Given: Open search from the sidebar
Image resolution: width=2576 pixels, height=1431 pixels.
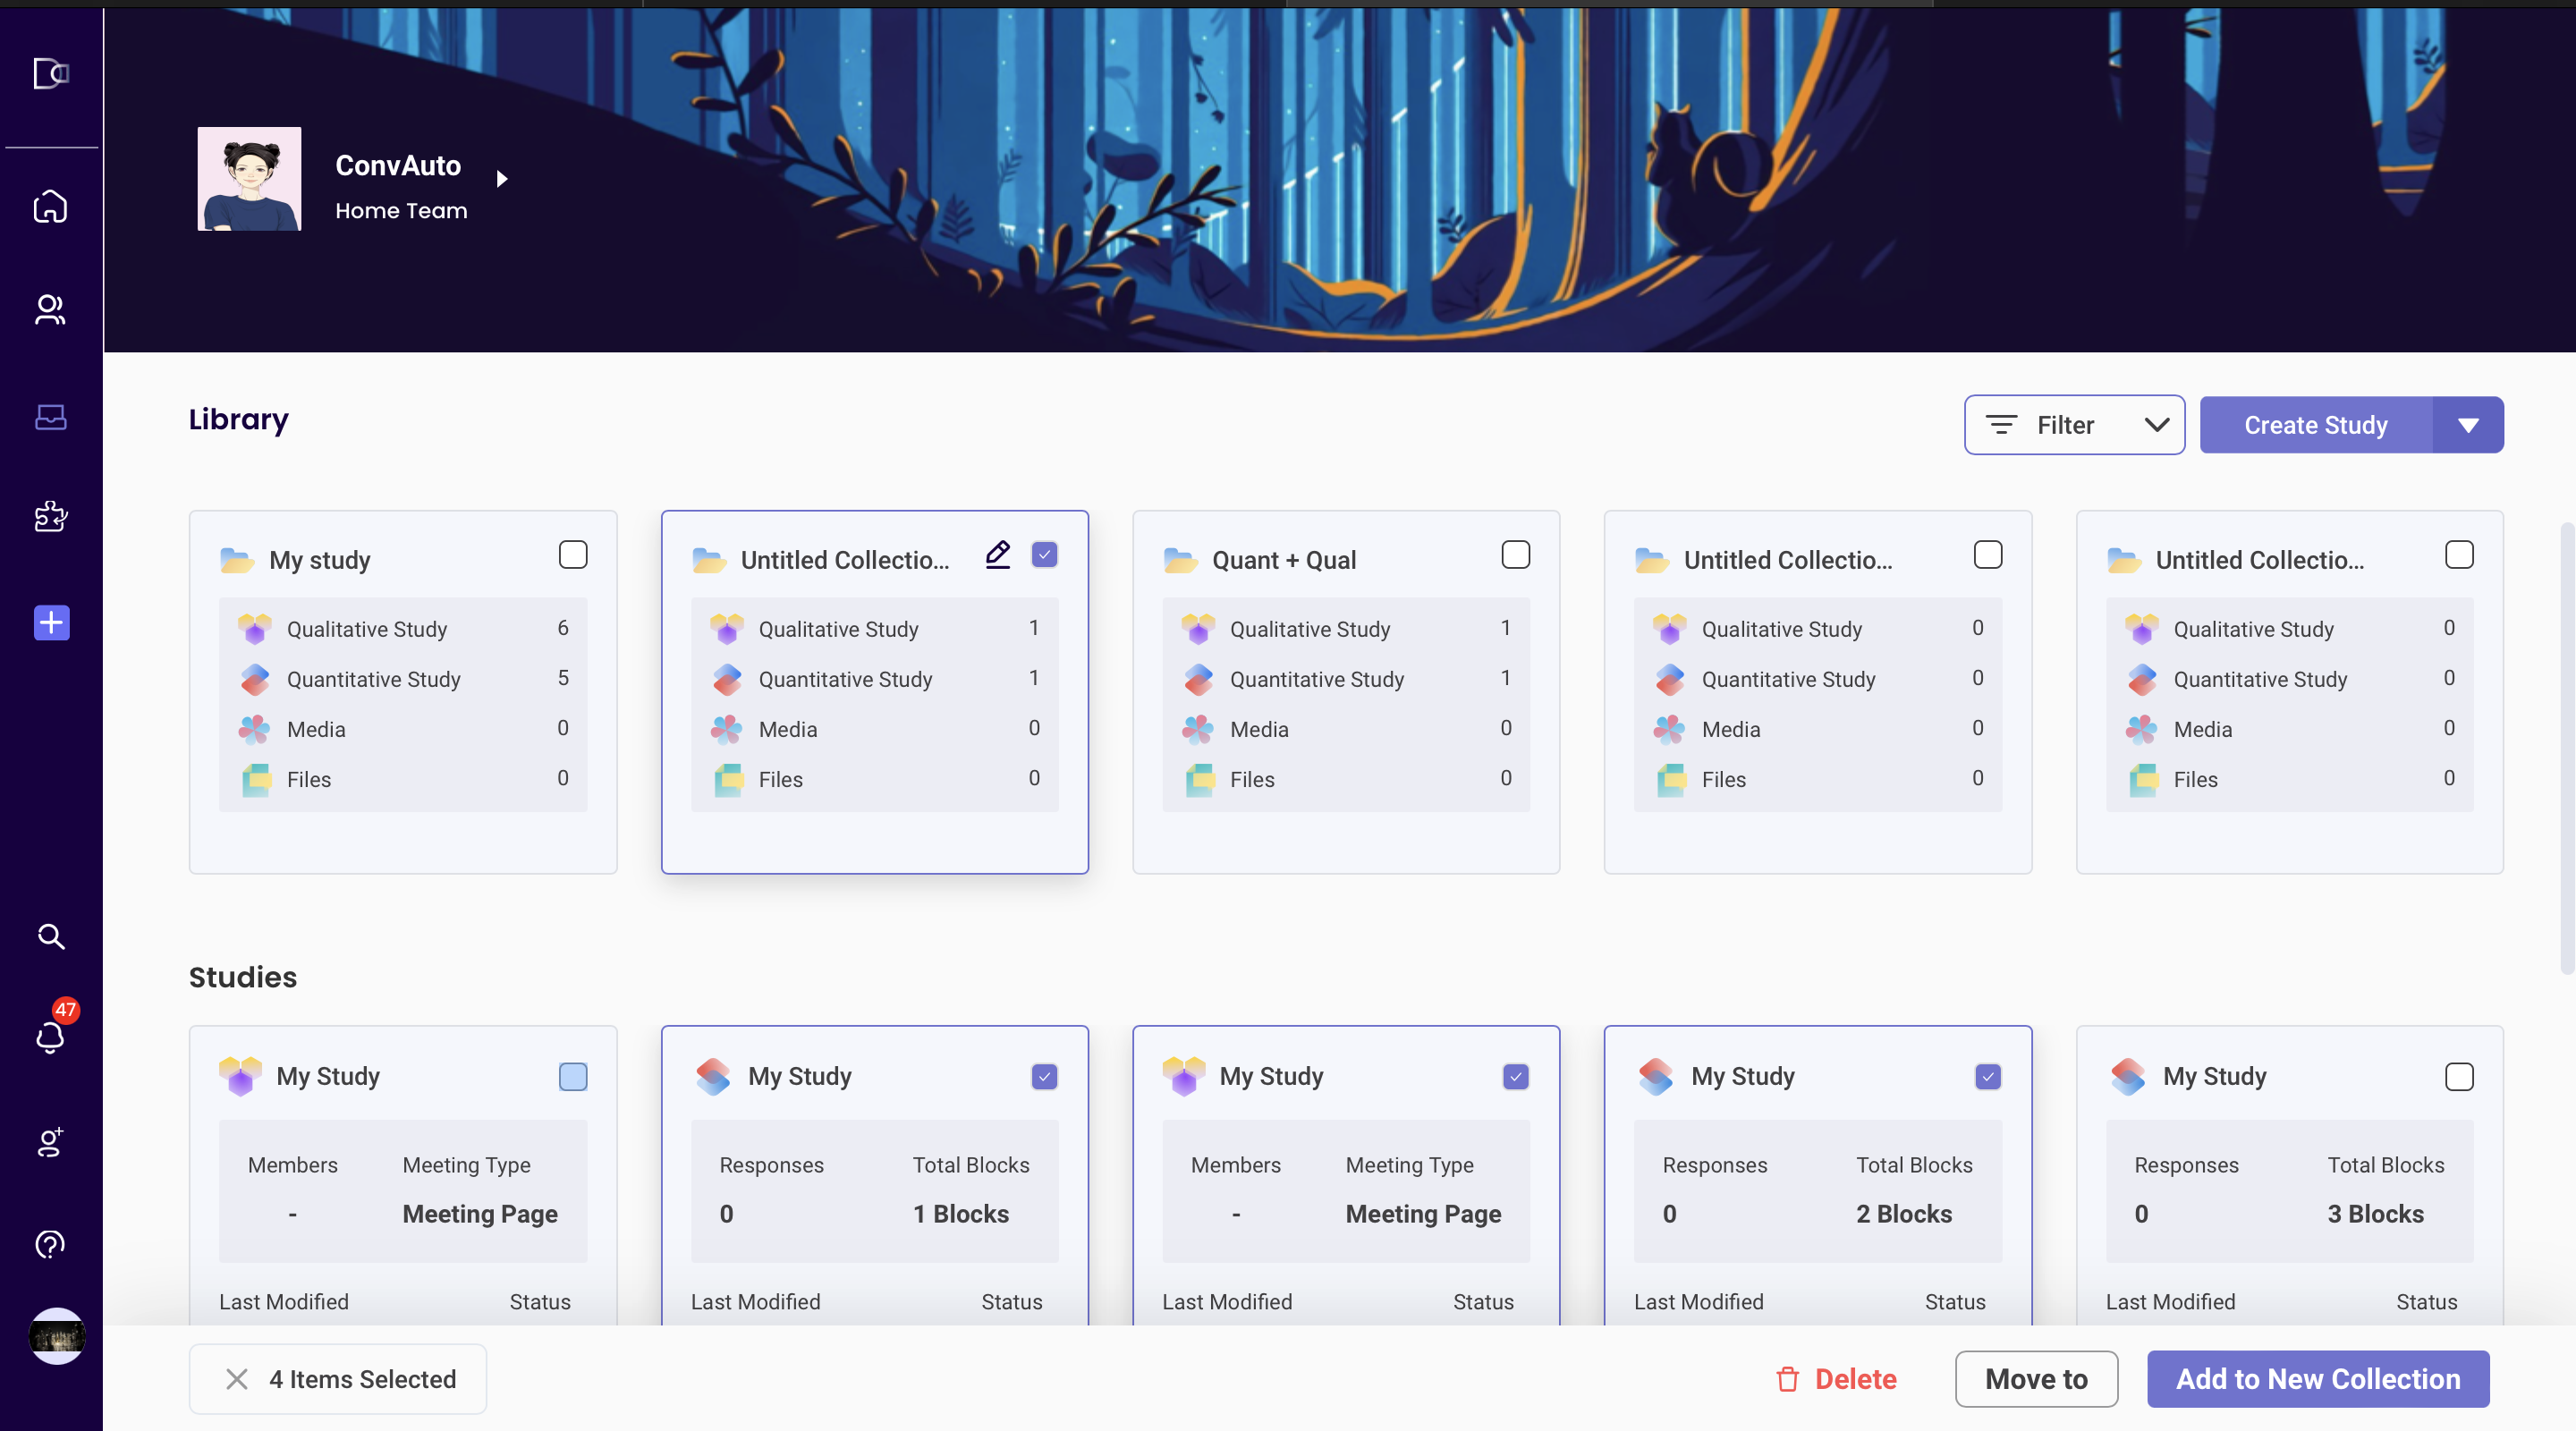Looking at the screenshot, I should pos(50,936).
